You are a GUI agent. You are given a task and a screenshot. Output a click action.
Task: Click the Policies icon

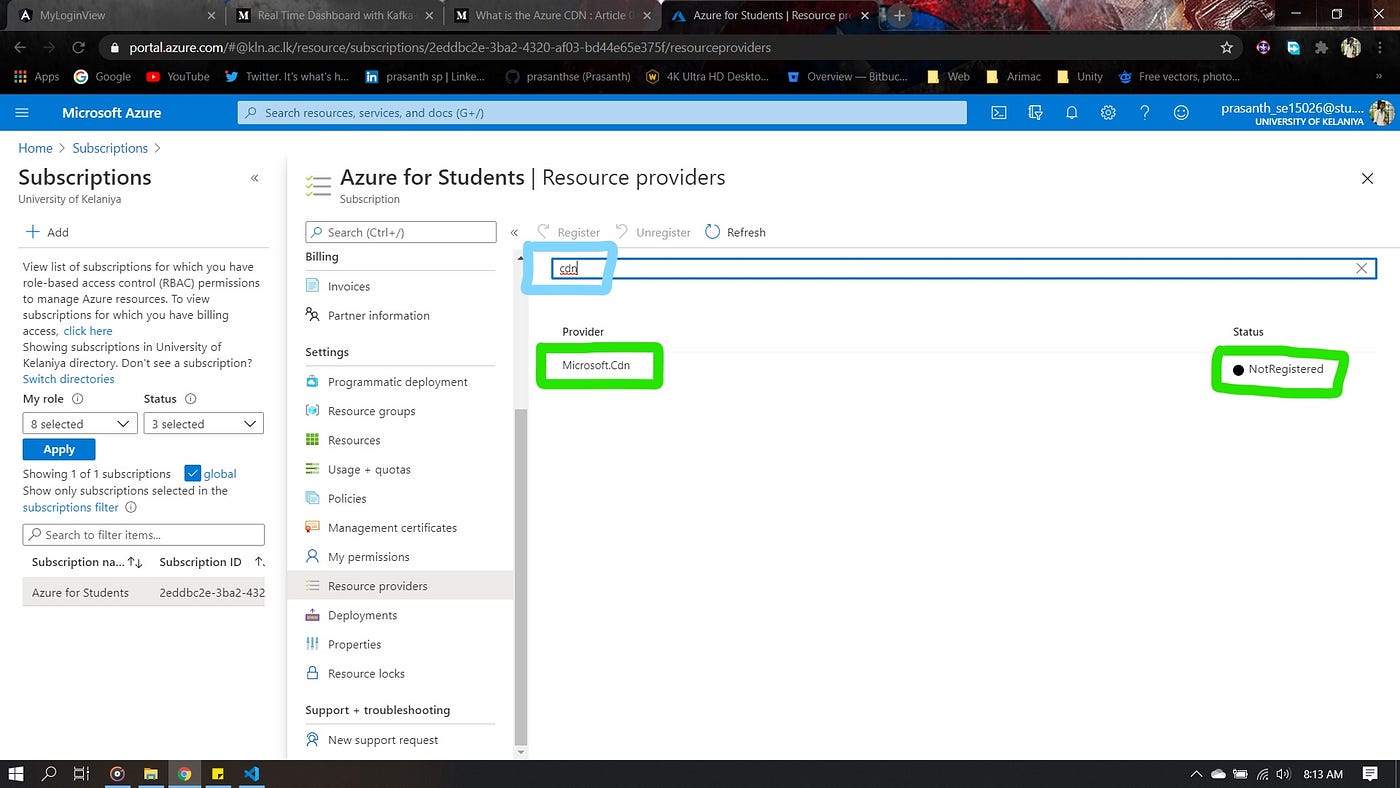[313, 498]
